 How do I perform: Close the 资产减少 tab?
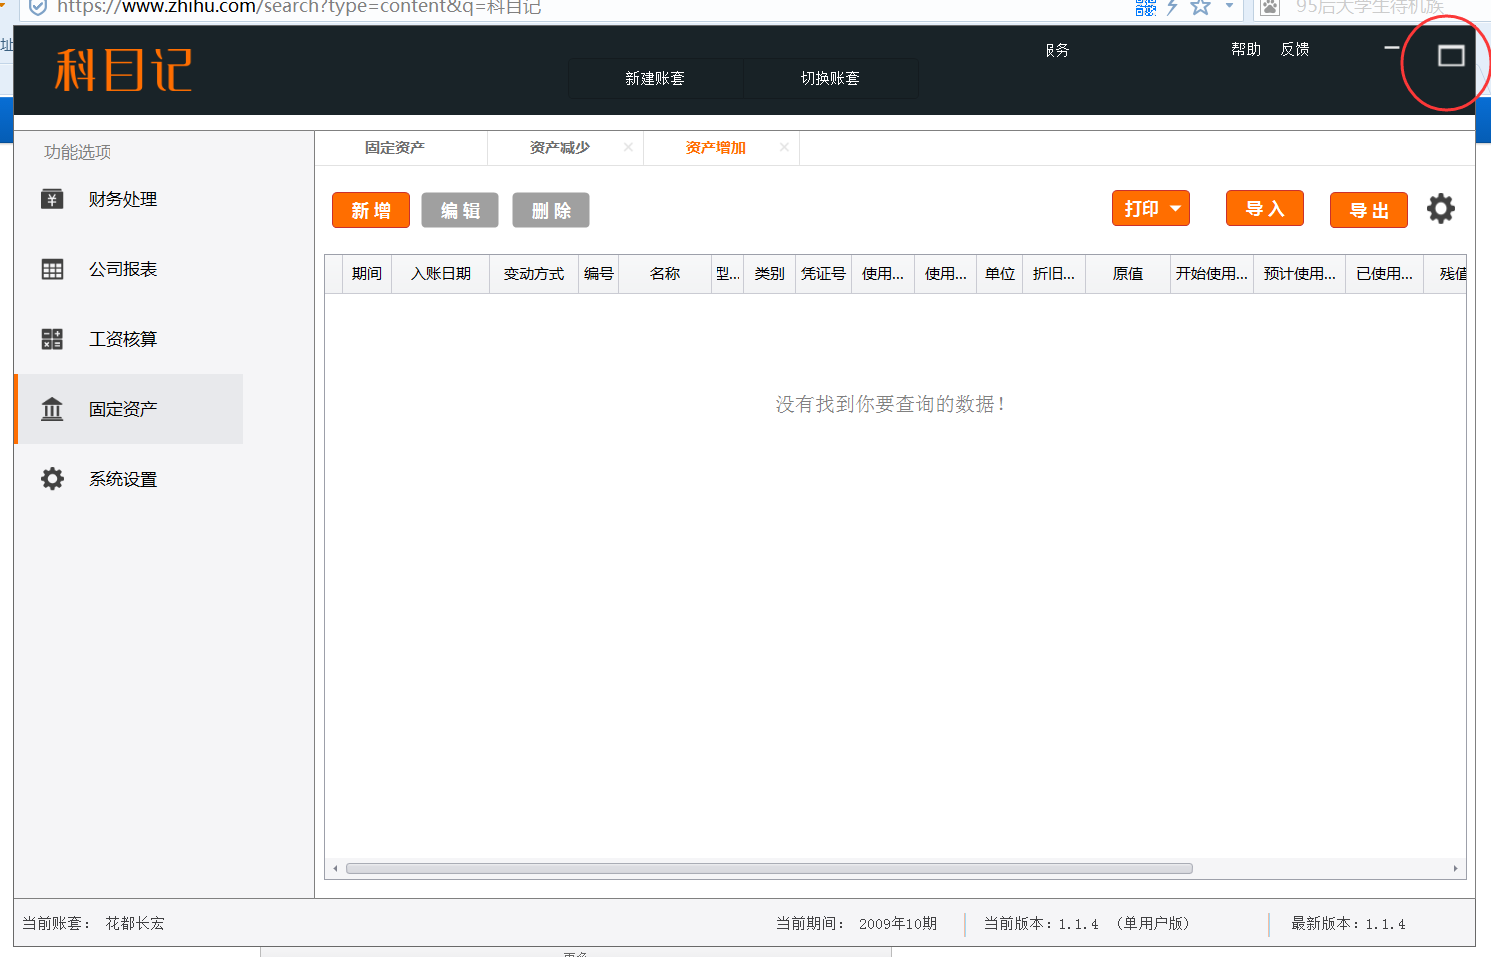click(x=628, y=147)
